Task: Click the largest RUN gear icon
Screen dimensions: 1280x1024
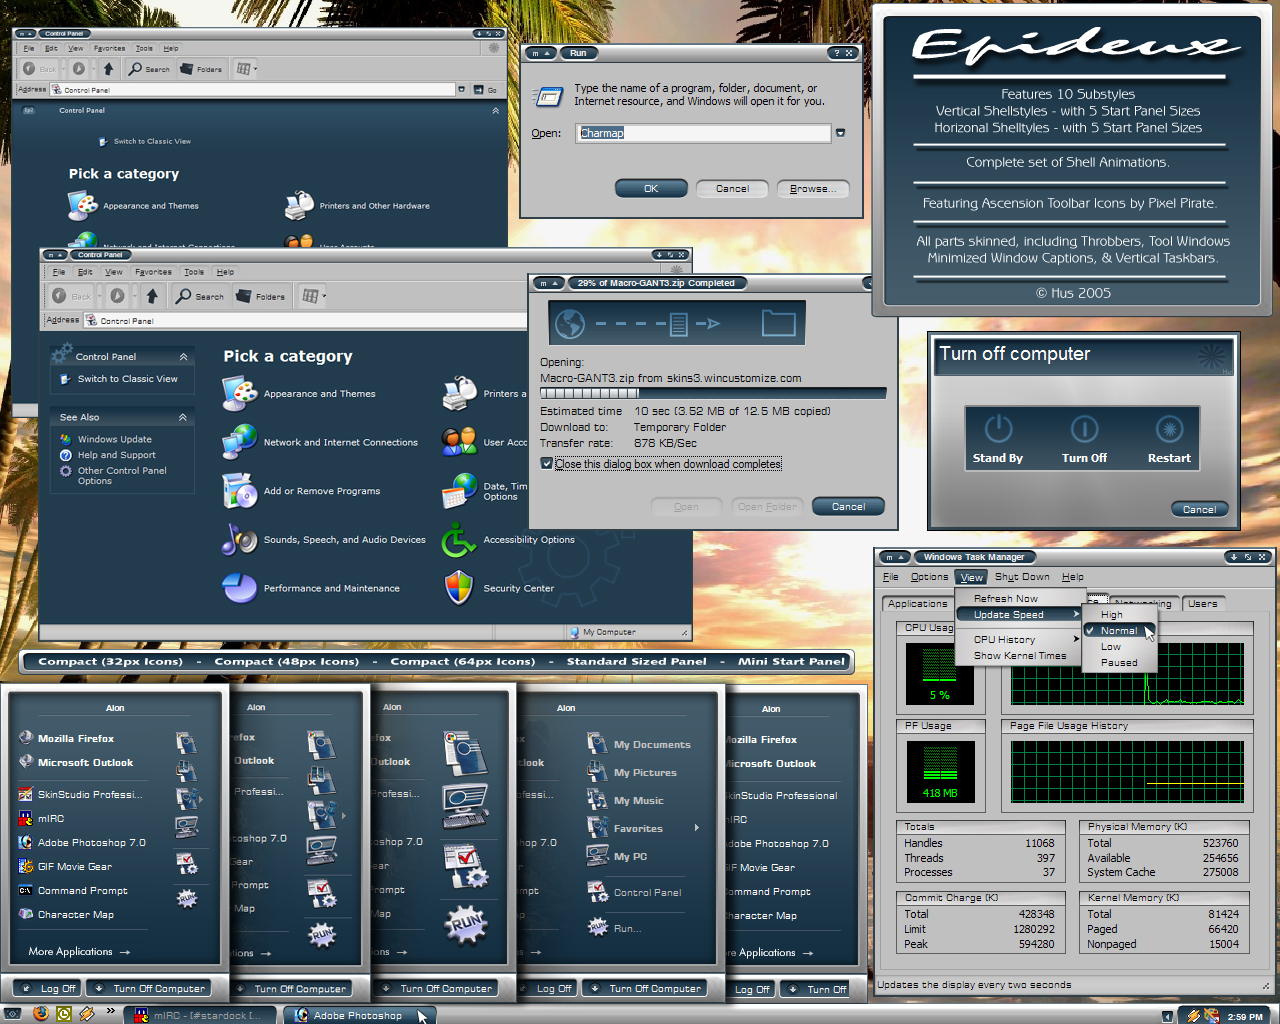Action: coord(465,924)
